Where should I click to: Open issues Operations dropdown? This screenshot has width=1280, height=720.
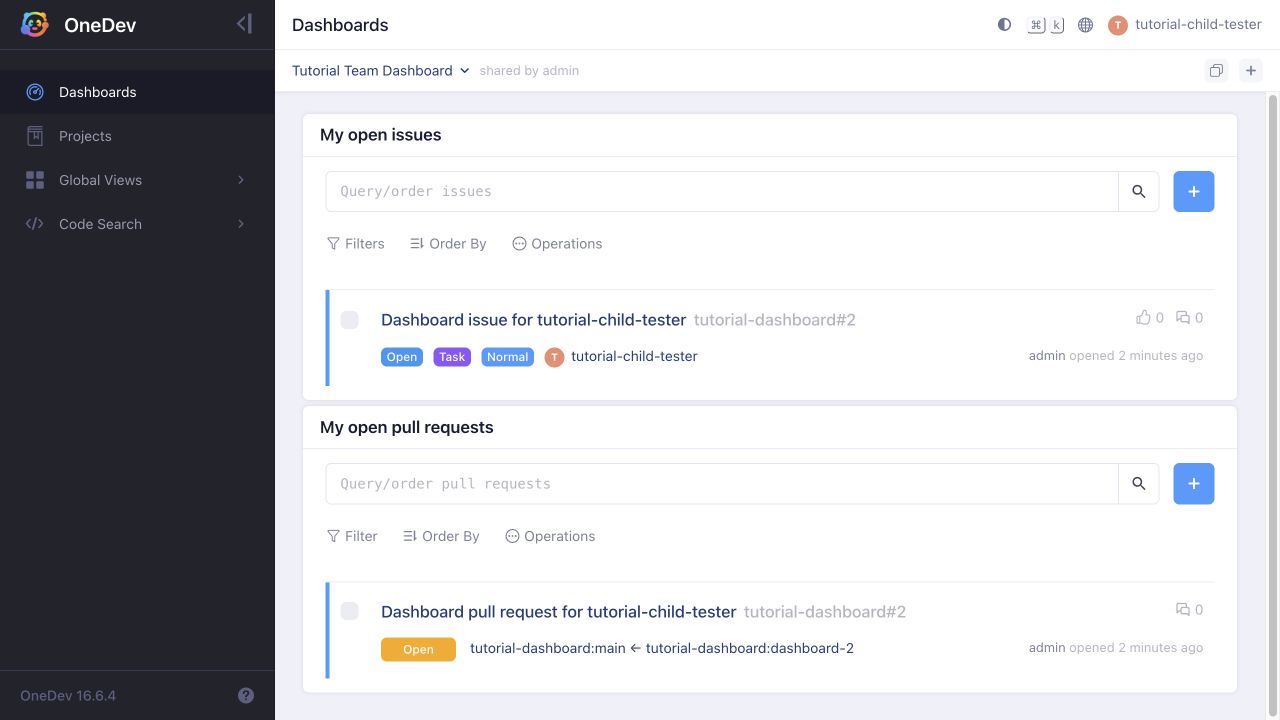coord(557,244)
